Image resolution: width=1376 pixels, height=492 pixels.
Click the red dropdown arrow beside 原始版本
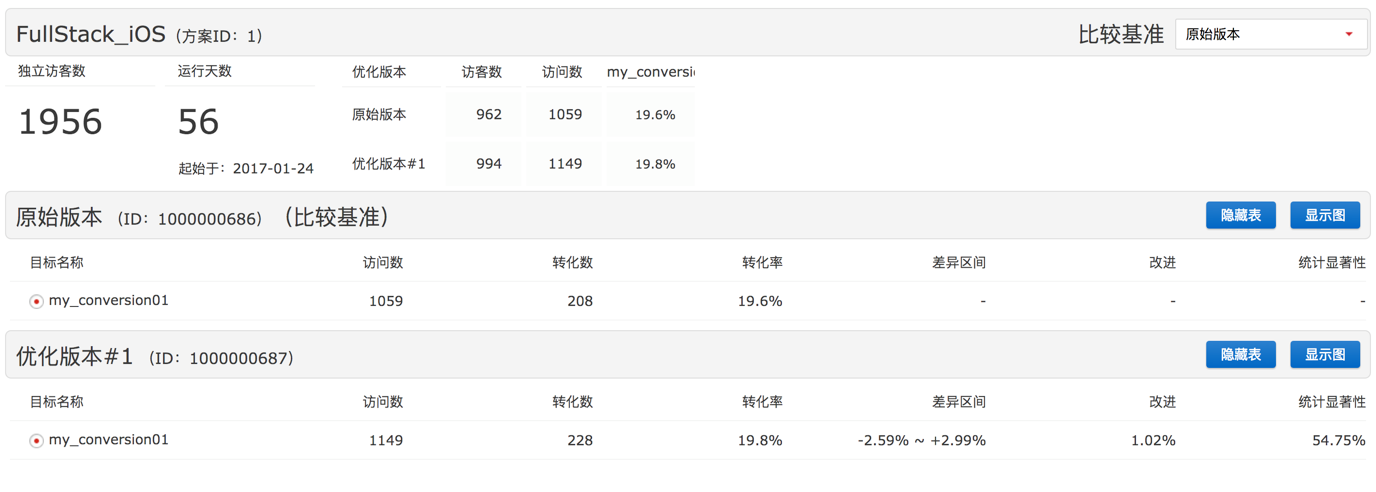click(1349, 35)
